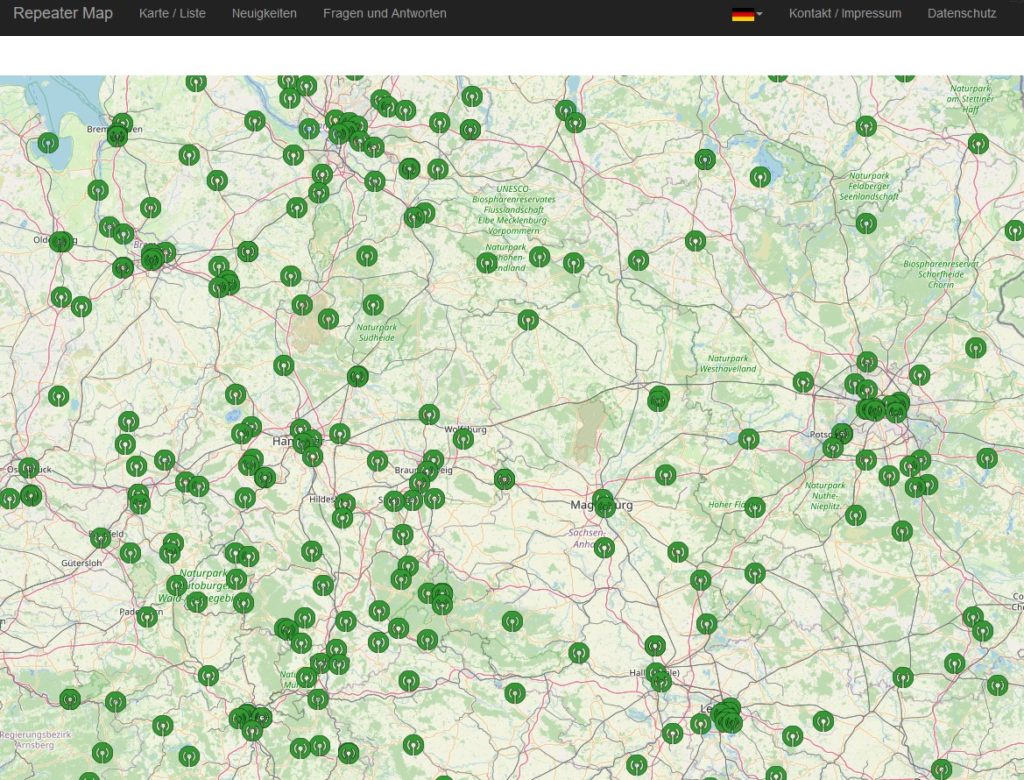Click the Repeater Map site title
This screenshot has height=780, width=1024.
pos(63,14)
